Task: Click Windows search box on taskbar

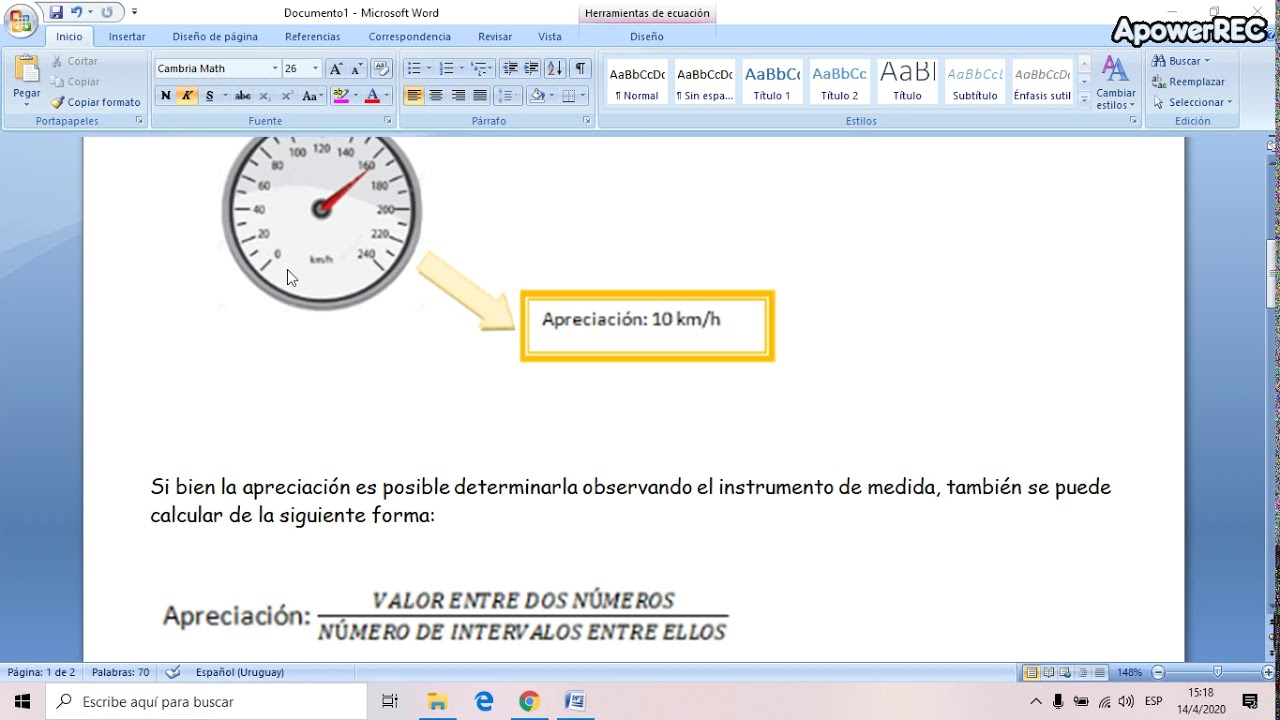Action: [207, 702]
